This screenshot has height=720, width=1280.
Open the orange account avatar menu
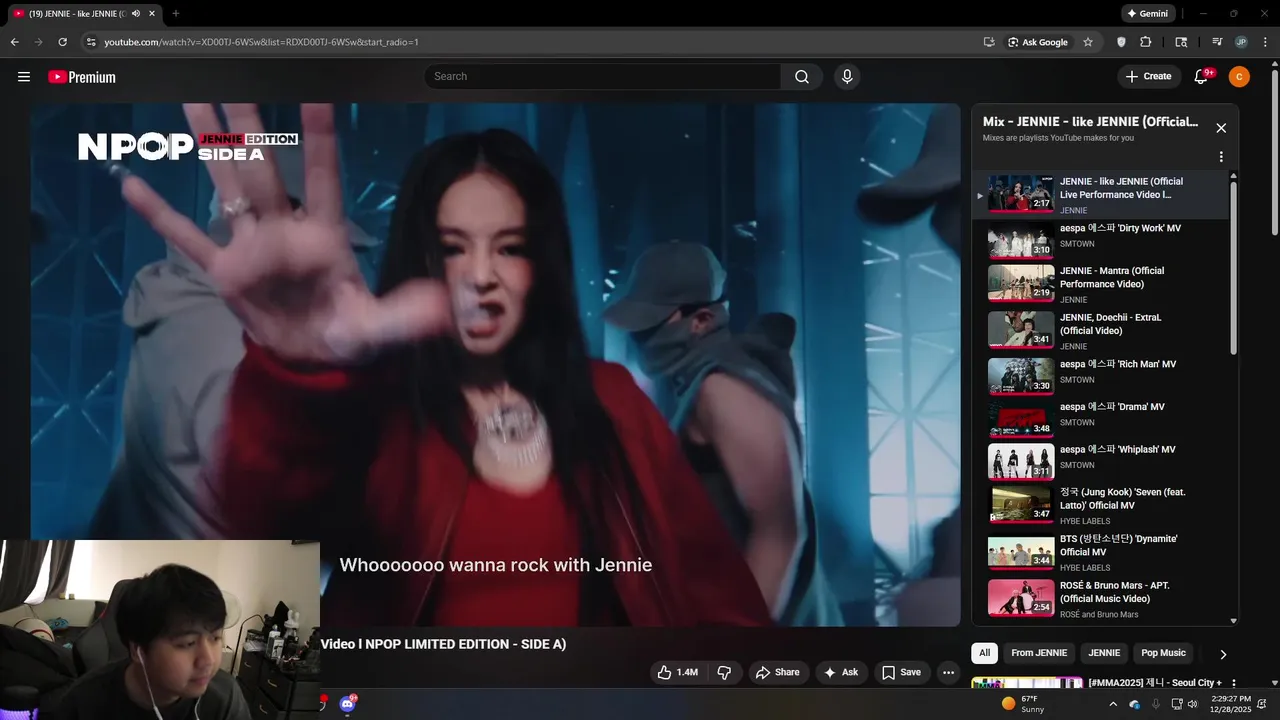pyautogui.click(x=1239, y=77)
